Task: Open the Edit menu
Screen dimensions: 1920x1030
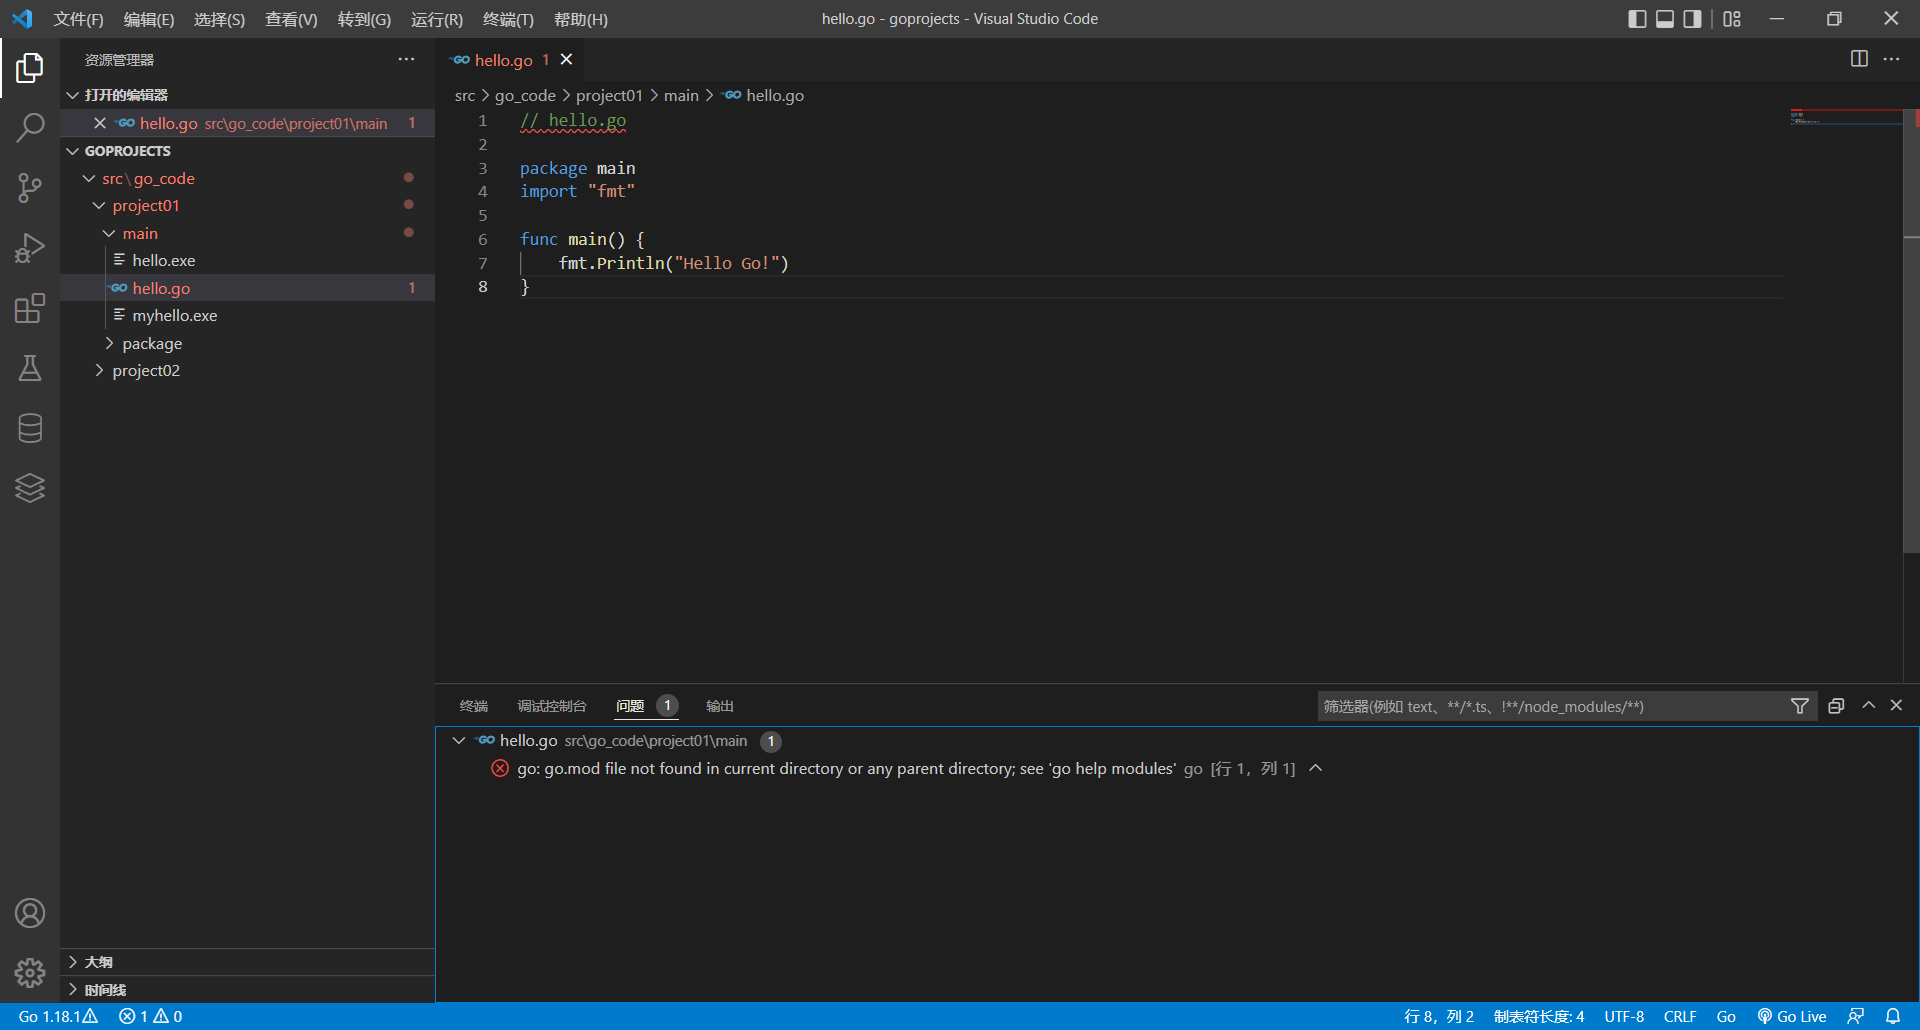Action: [149, 19]
